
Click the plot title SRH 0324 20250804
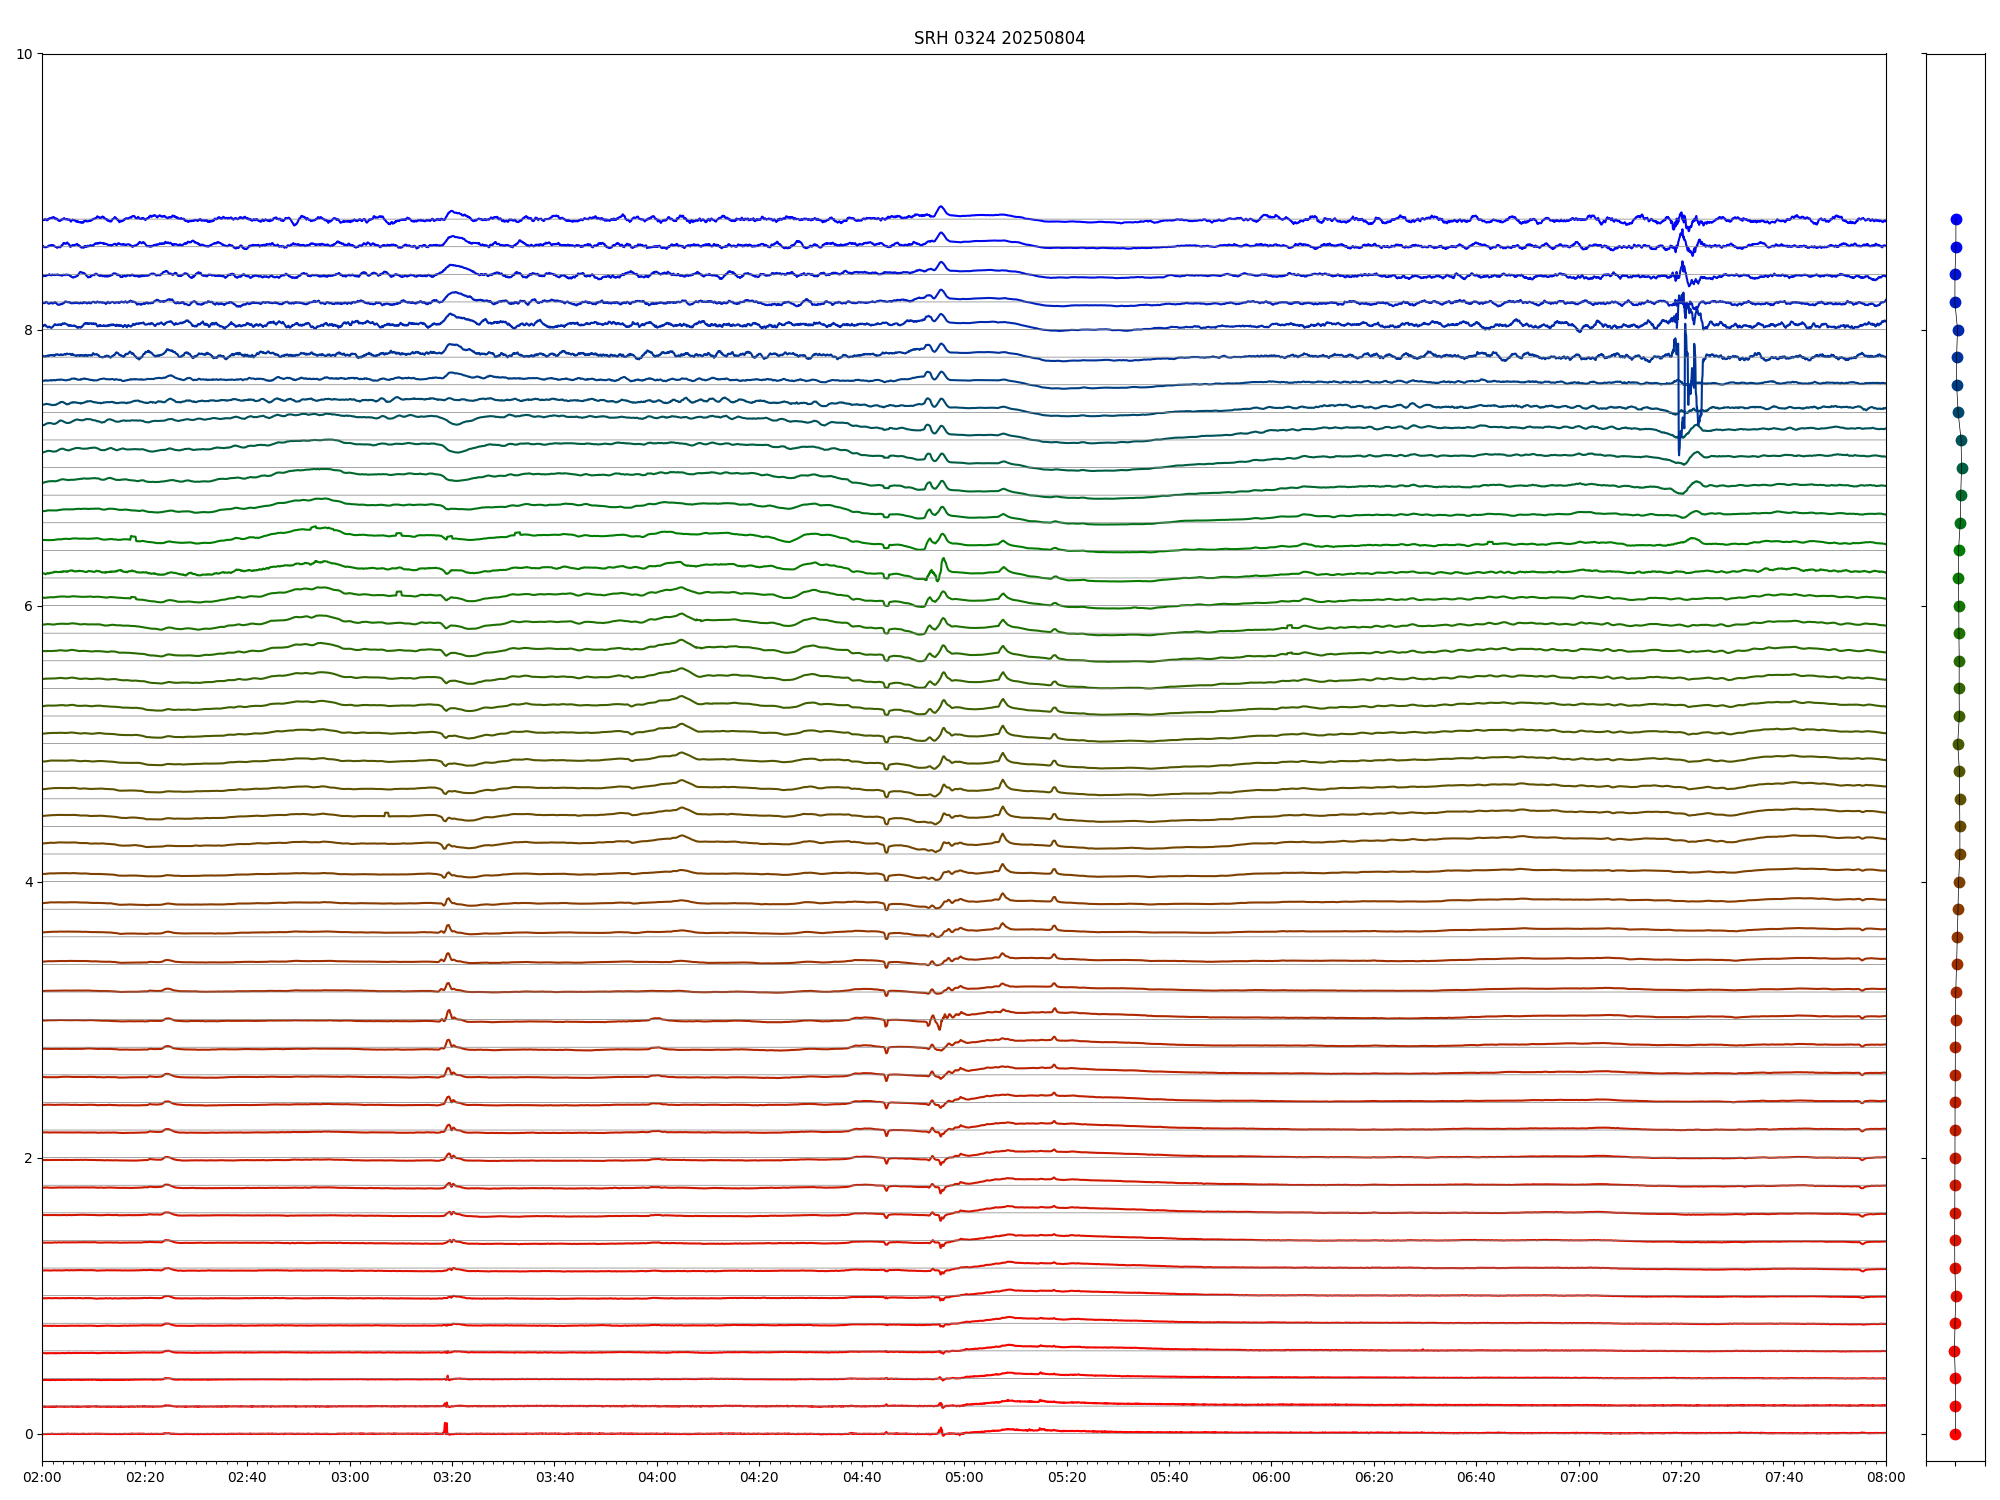(x=999, y=38)
